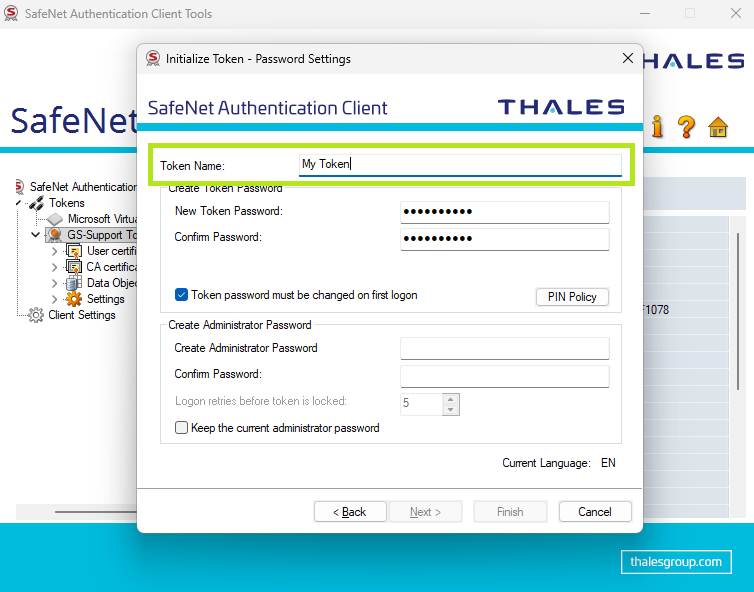Screen dimensions: 754x592
Task: Uncheck Token password must be changed on first logon
Action: coord(181,295)
